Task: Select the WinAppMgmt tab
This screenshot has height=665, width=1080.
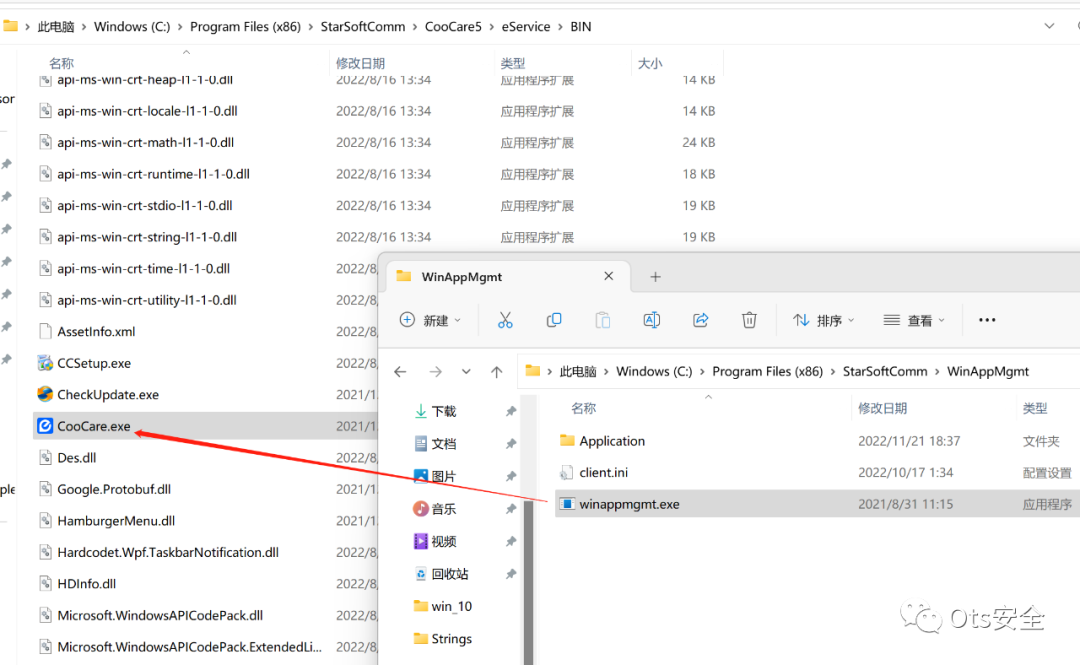Action: (x=506, y=277)
